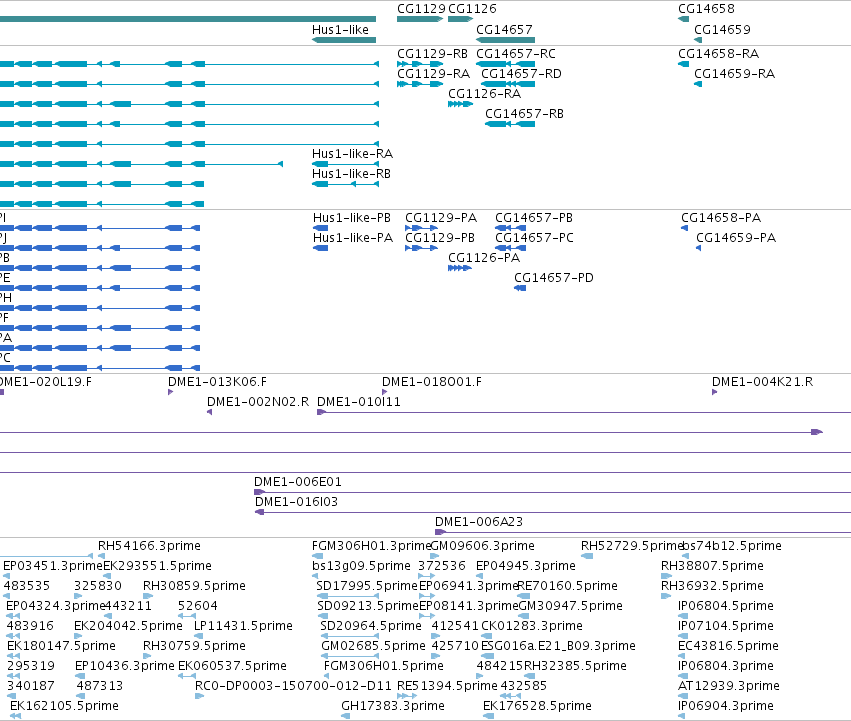Image resolution: width=851 pixels, height=721 pixels.
Task: Click EST RH36932.5prime label
Action: click(713, 586)
